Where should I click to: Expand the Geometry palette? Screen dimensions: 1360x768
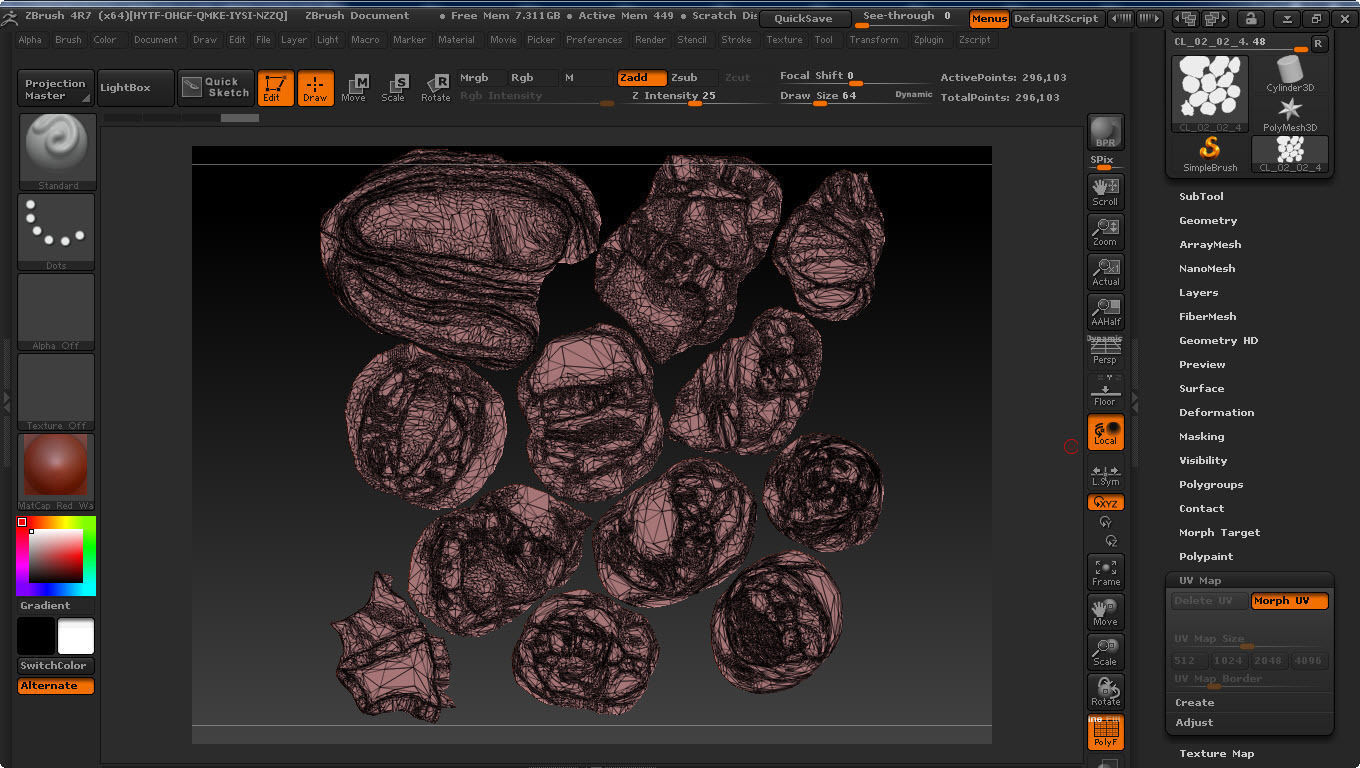[x=1208, y=221]
